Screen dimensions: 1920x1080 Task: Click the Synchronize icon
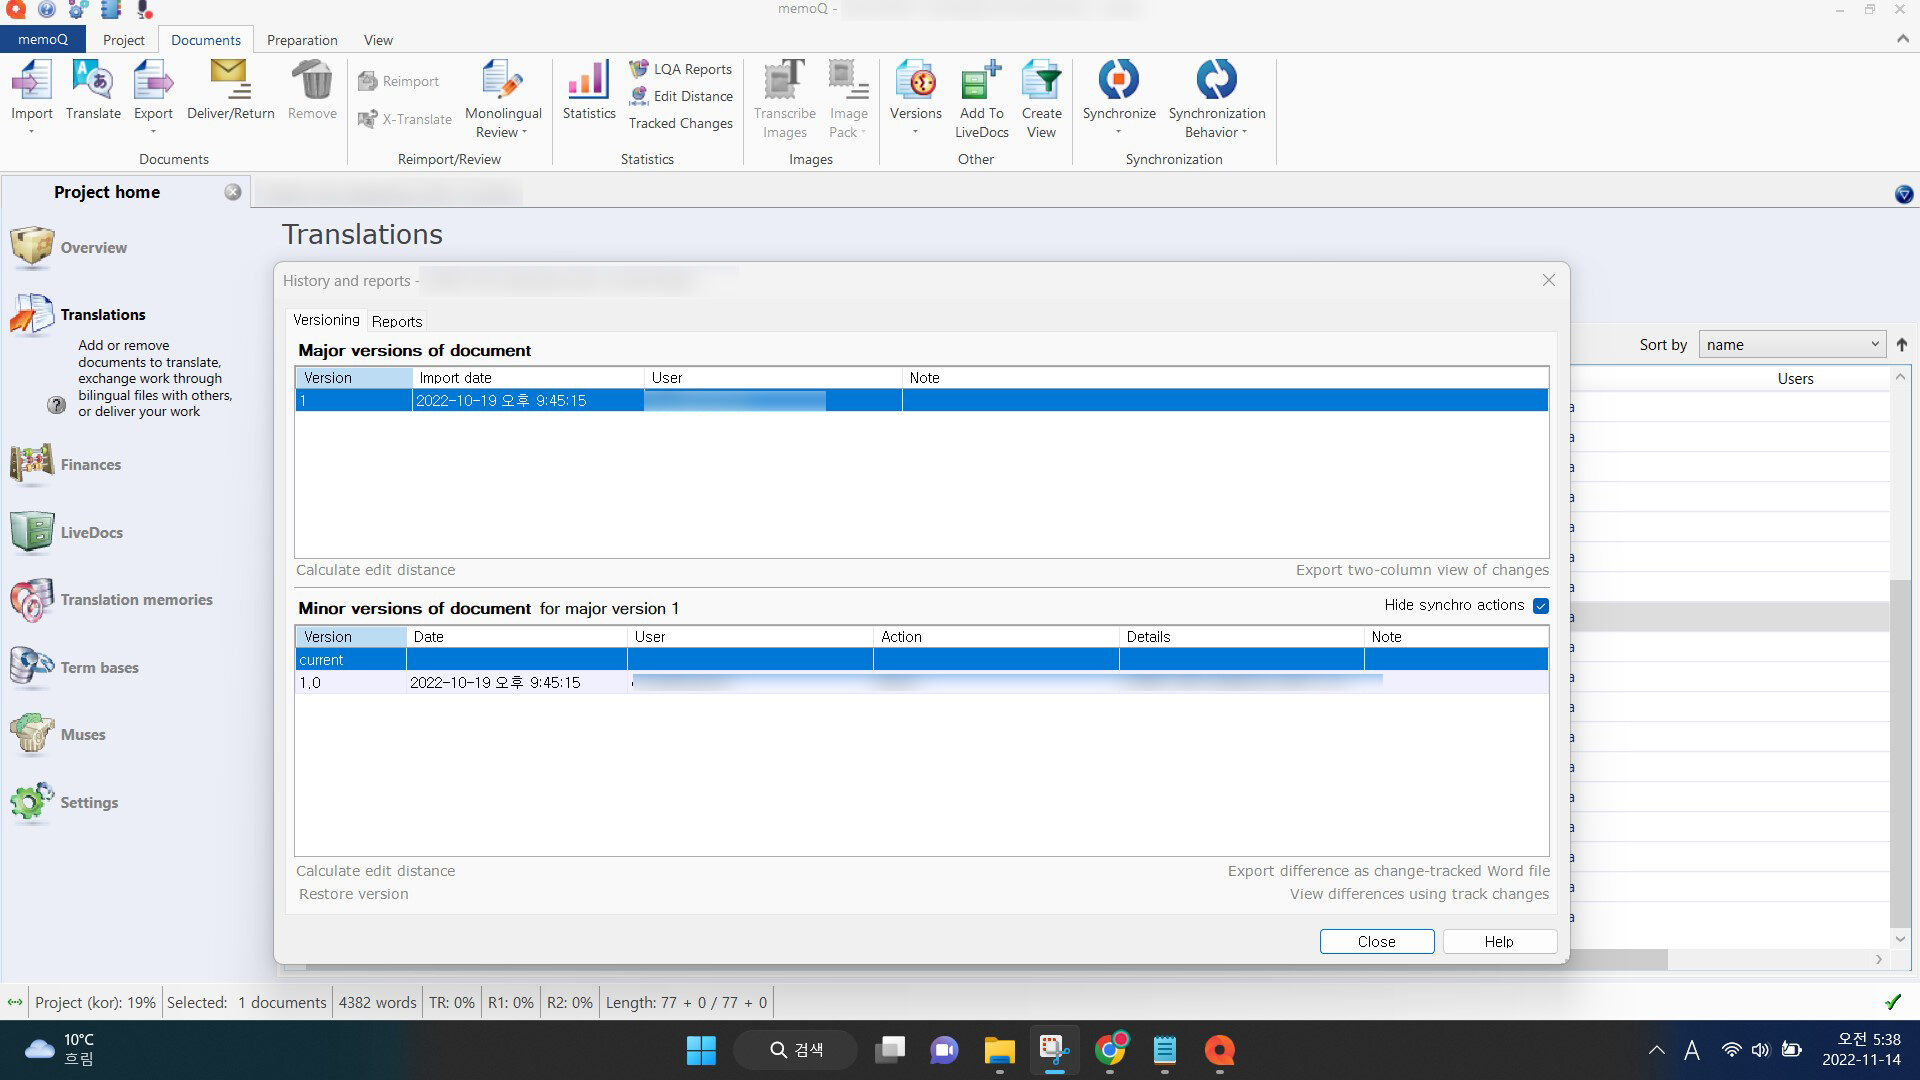[x=1119, y=80]
